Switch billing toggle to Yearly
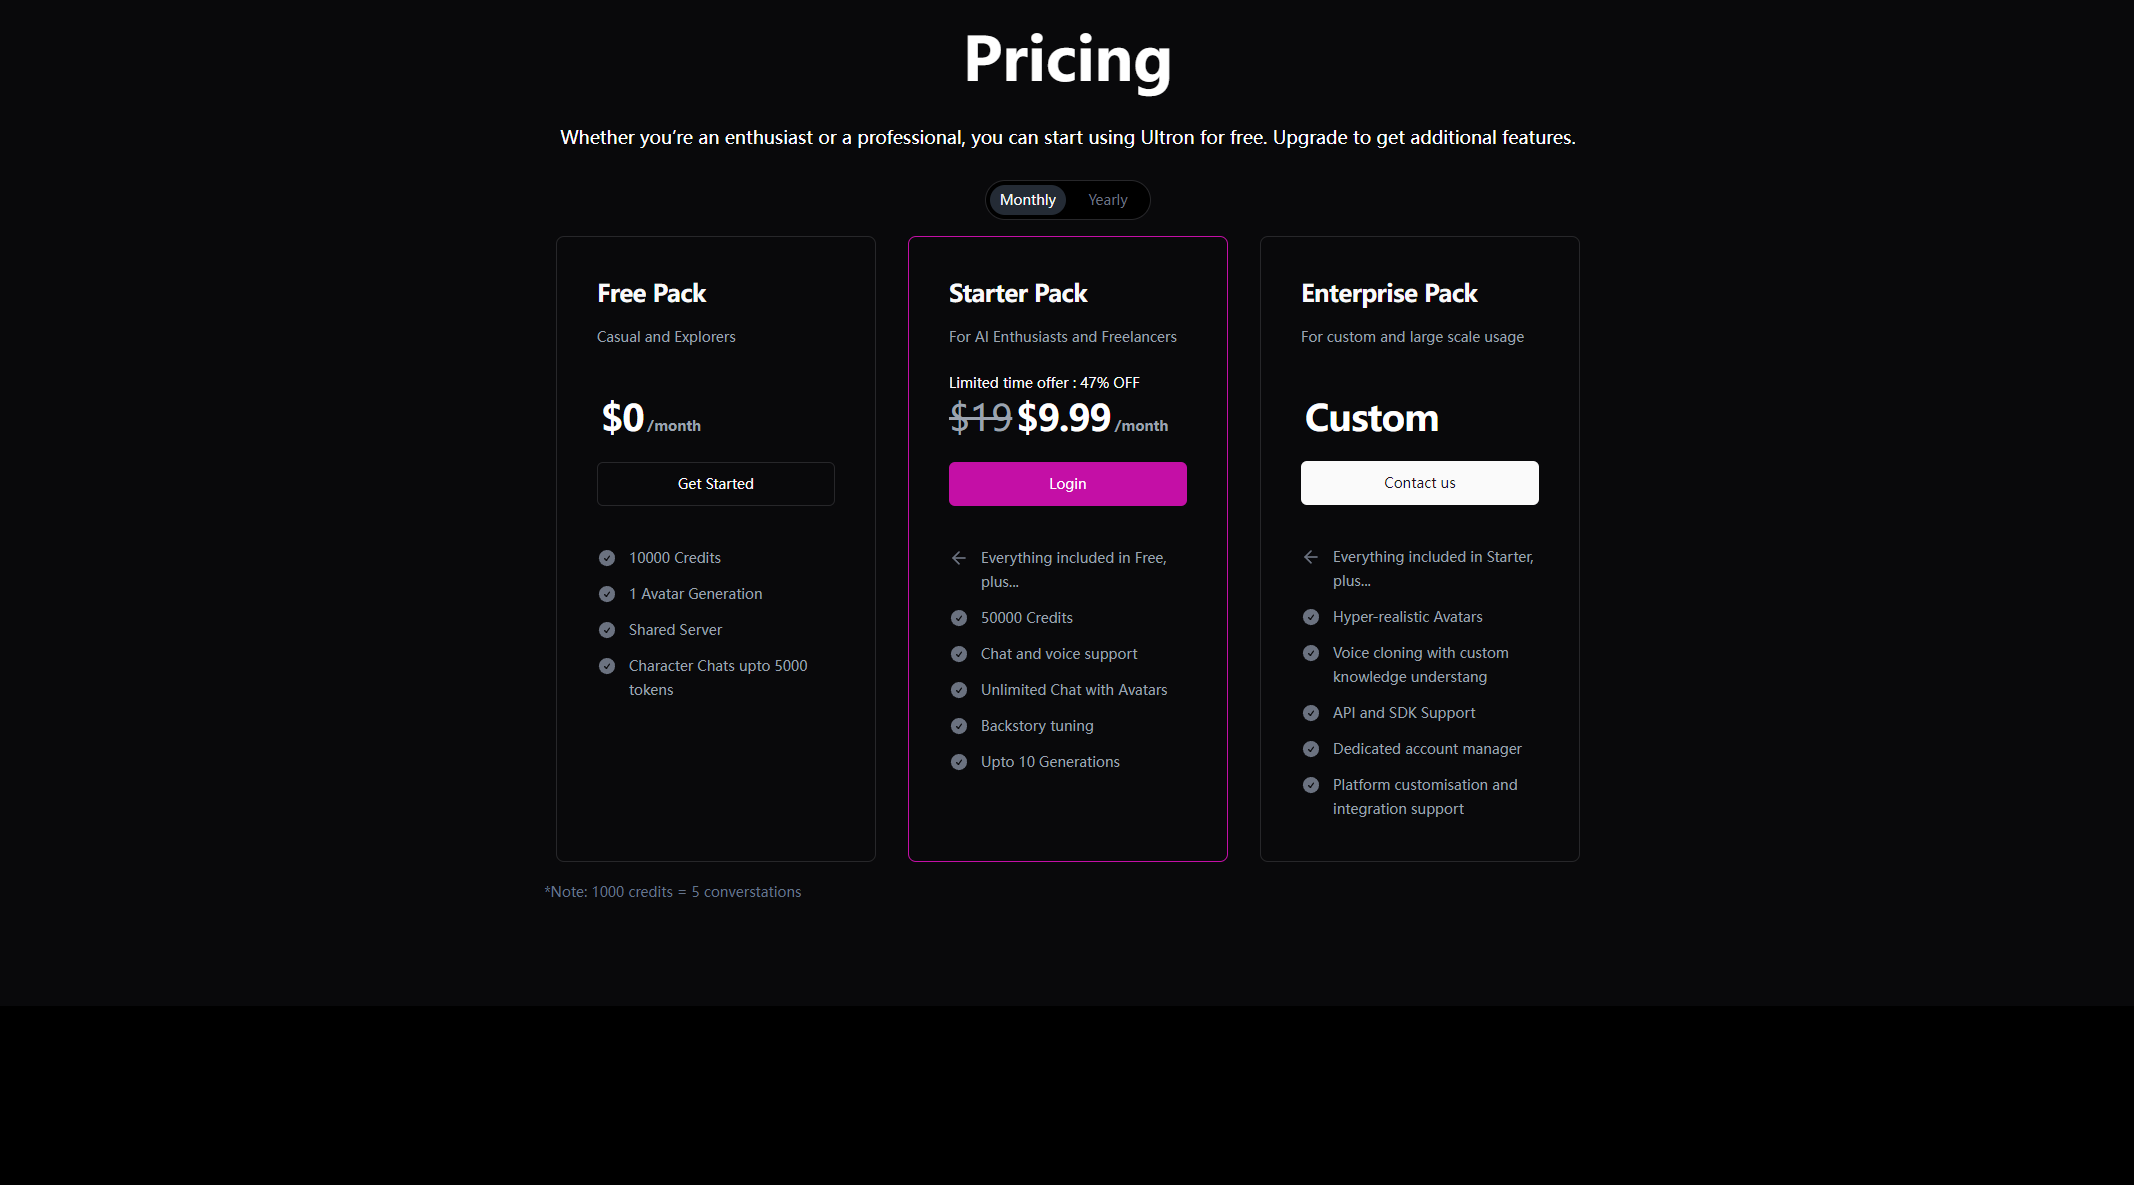 pyautogui.click(x=1107, y=200)
